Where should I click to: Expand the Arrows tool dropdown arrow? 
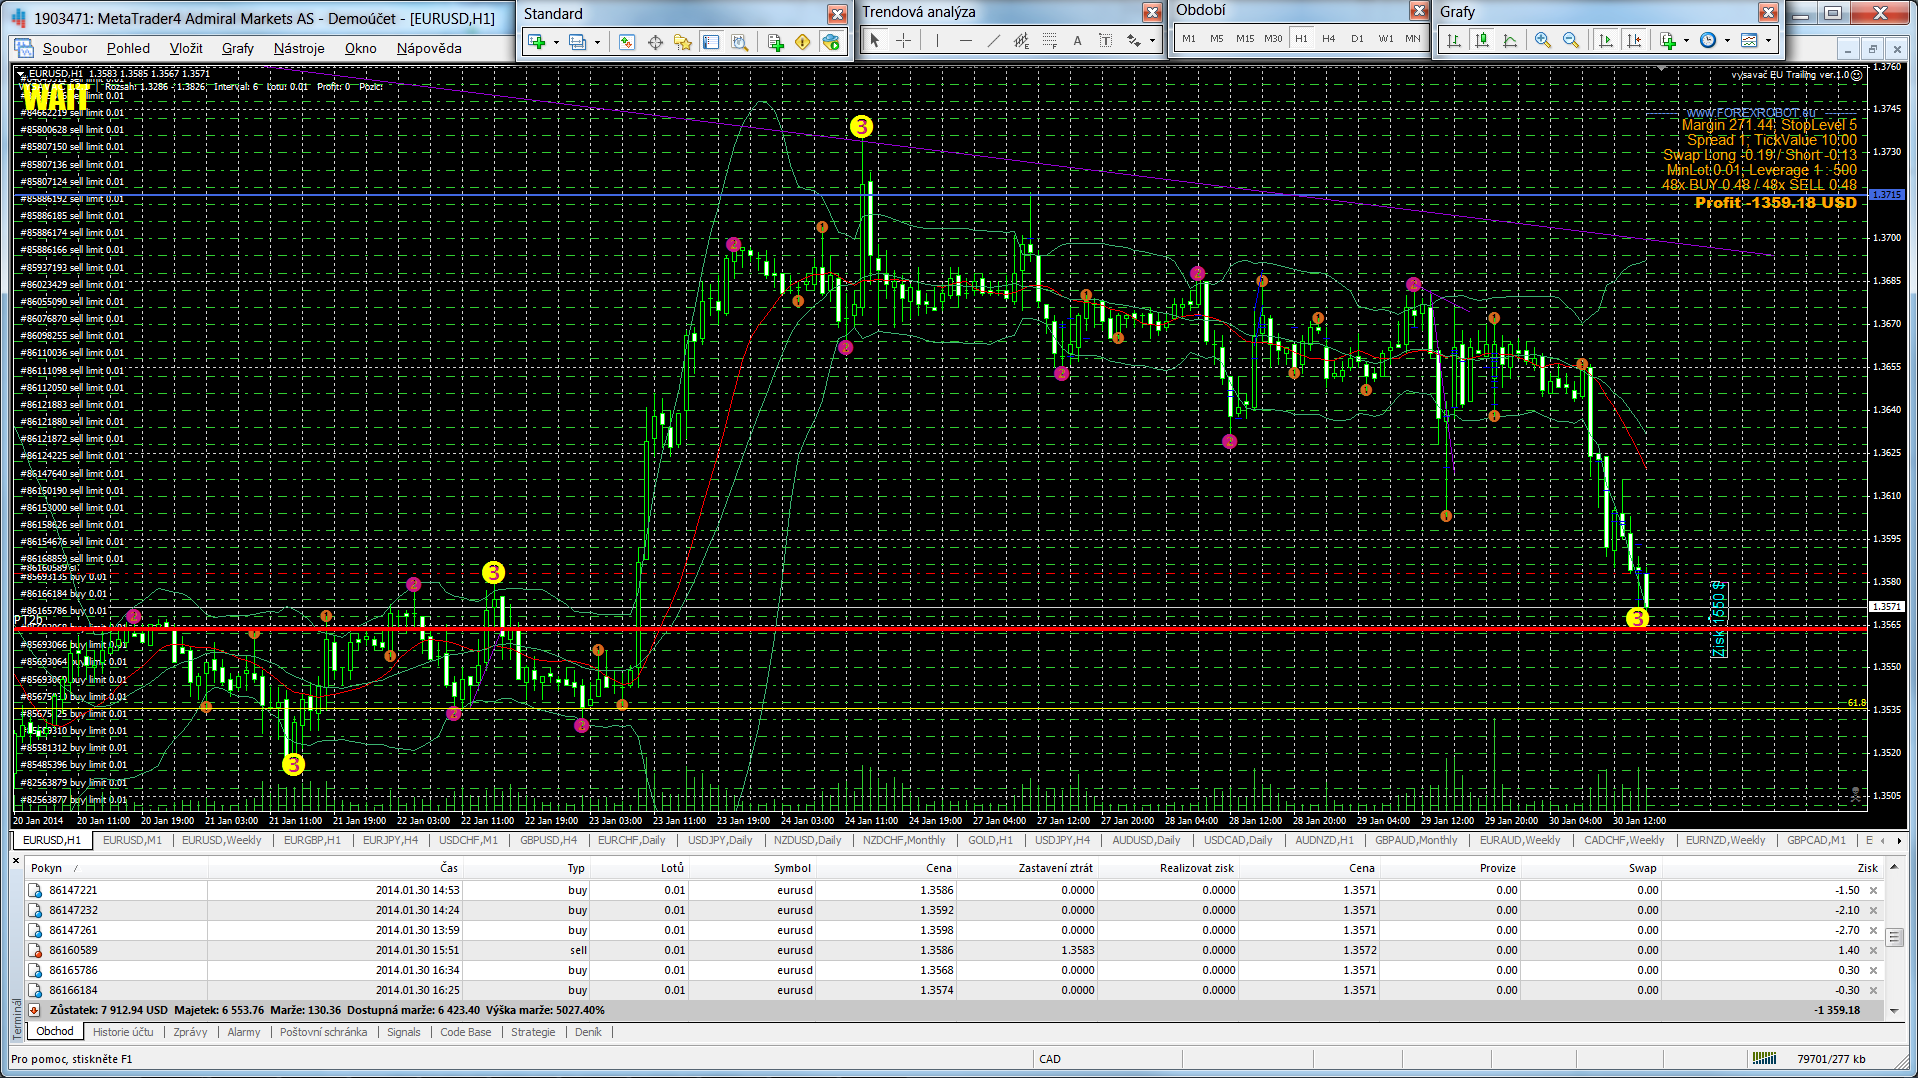(x=1152, y=41)
